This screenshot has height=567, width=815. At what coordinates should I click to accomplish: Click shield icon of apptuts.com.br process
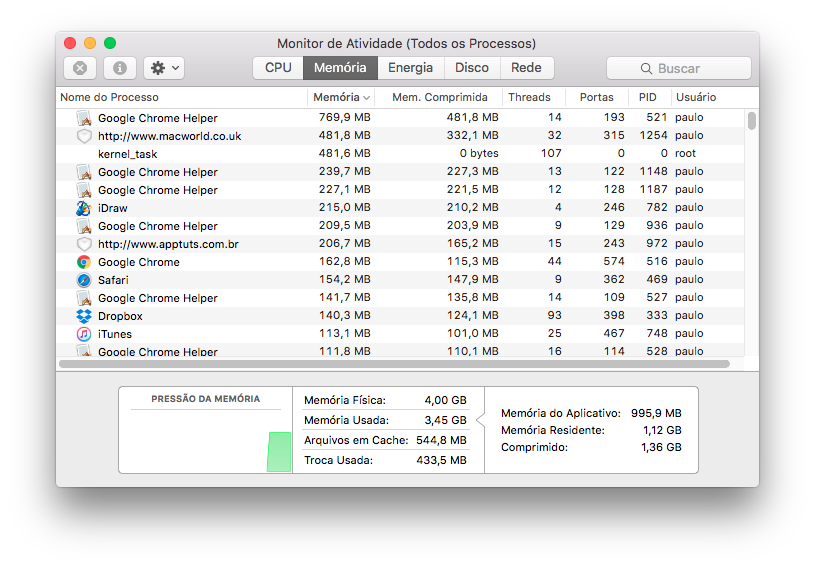tap(84, 244)
